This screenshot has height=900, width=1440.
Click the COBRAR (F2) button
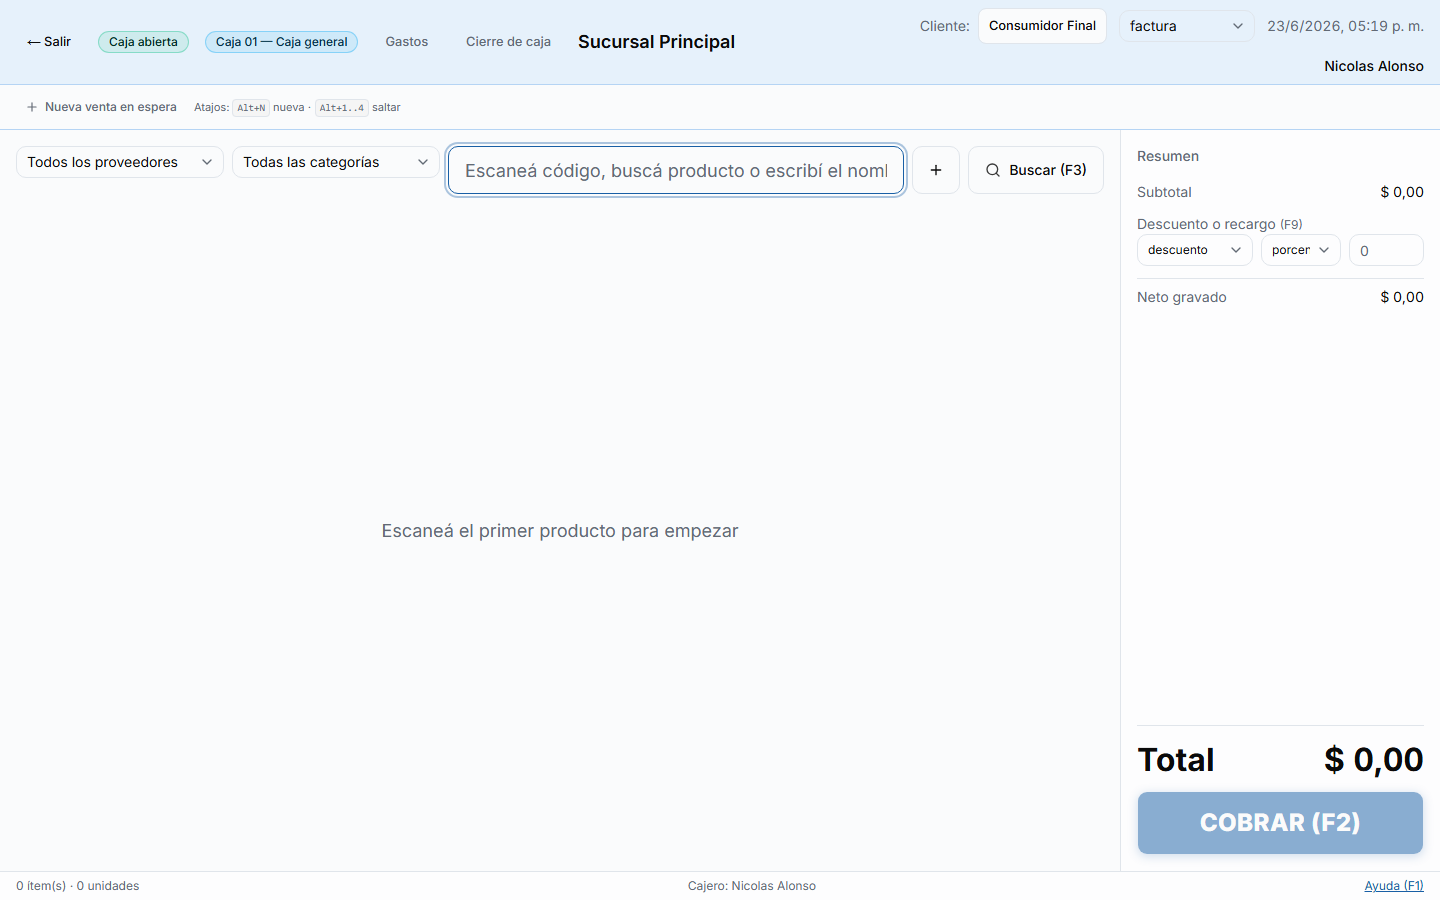(1280, 823)
